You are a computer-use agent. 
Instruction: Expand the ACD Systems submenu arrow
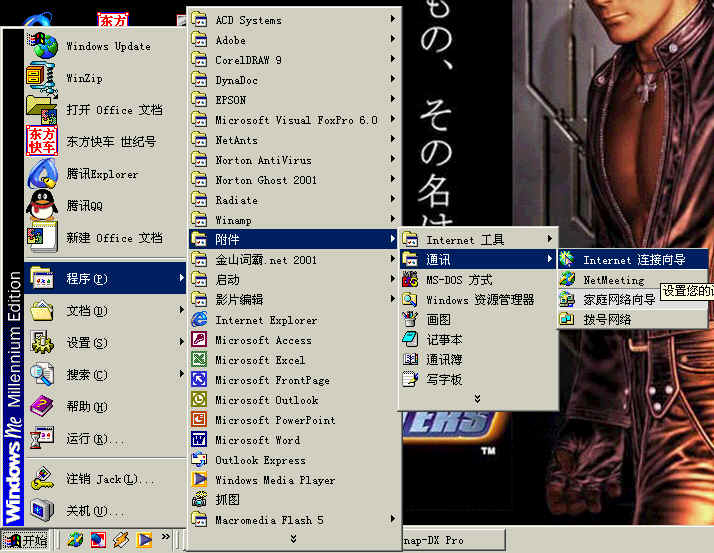tap(392, 19)
